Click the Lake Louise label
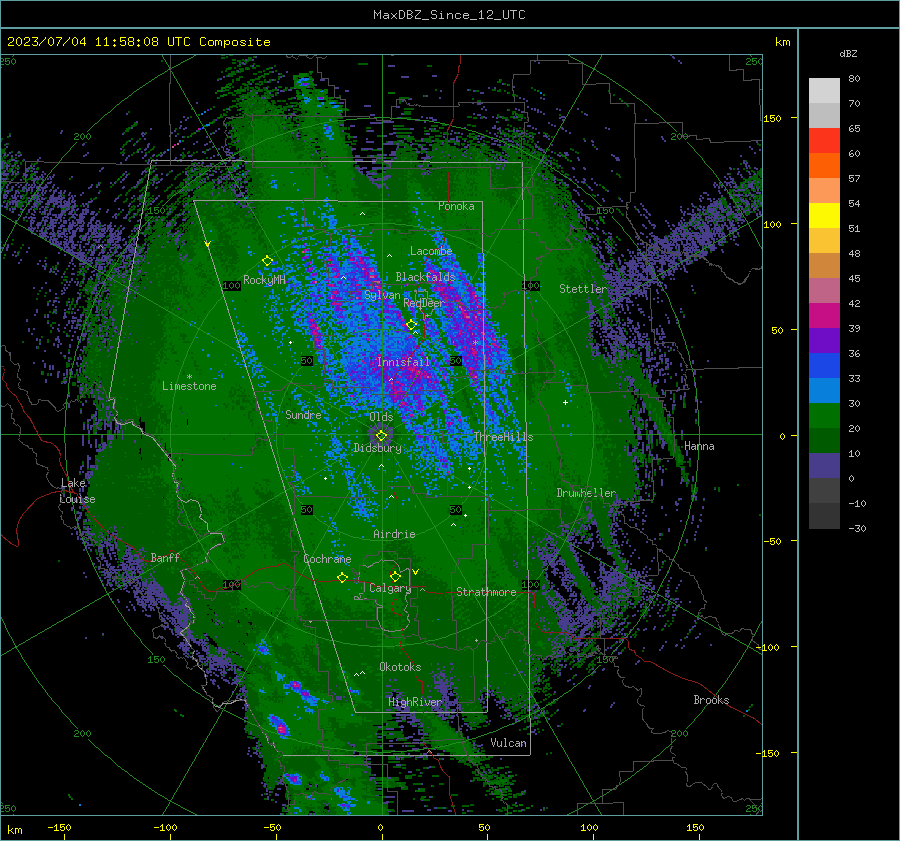Screen dimensions: 900x841 [77, 491]
